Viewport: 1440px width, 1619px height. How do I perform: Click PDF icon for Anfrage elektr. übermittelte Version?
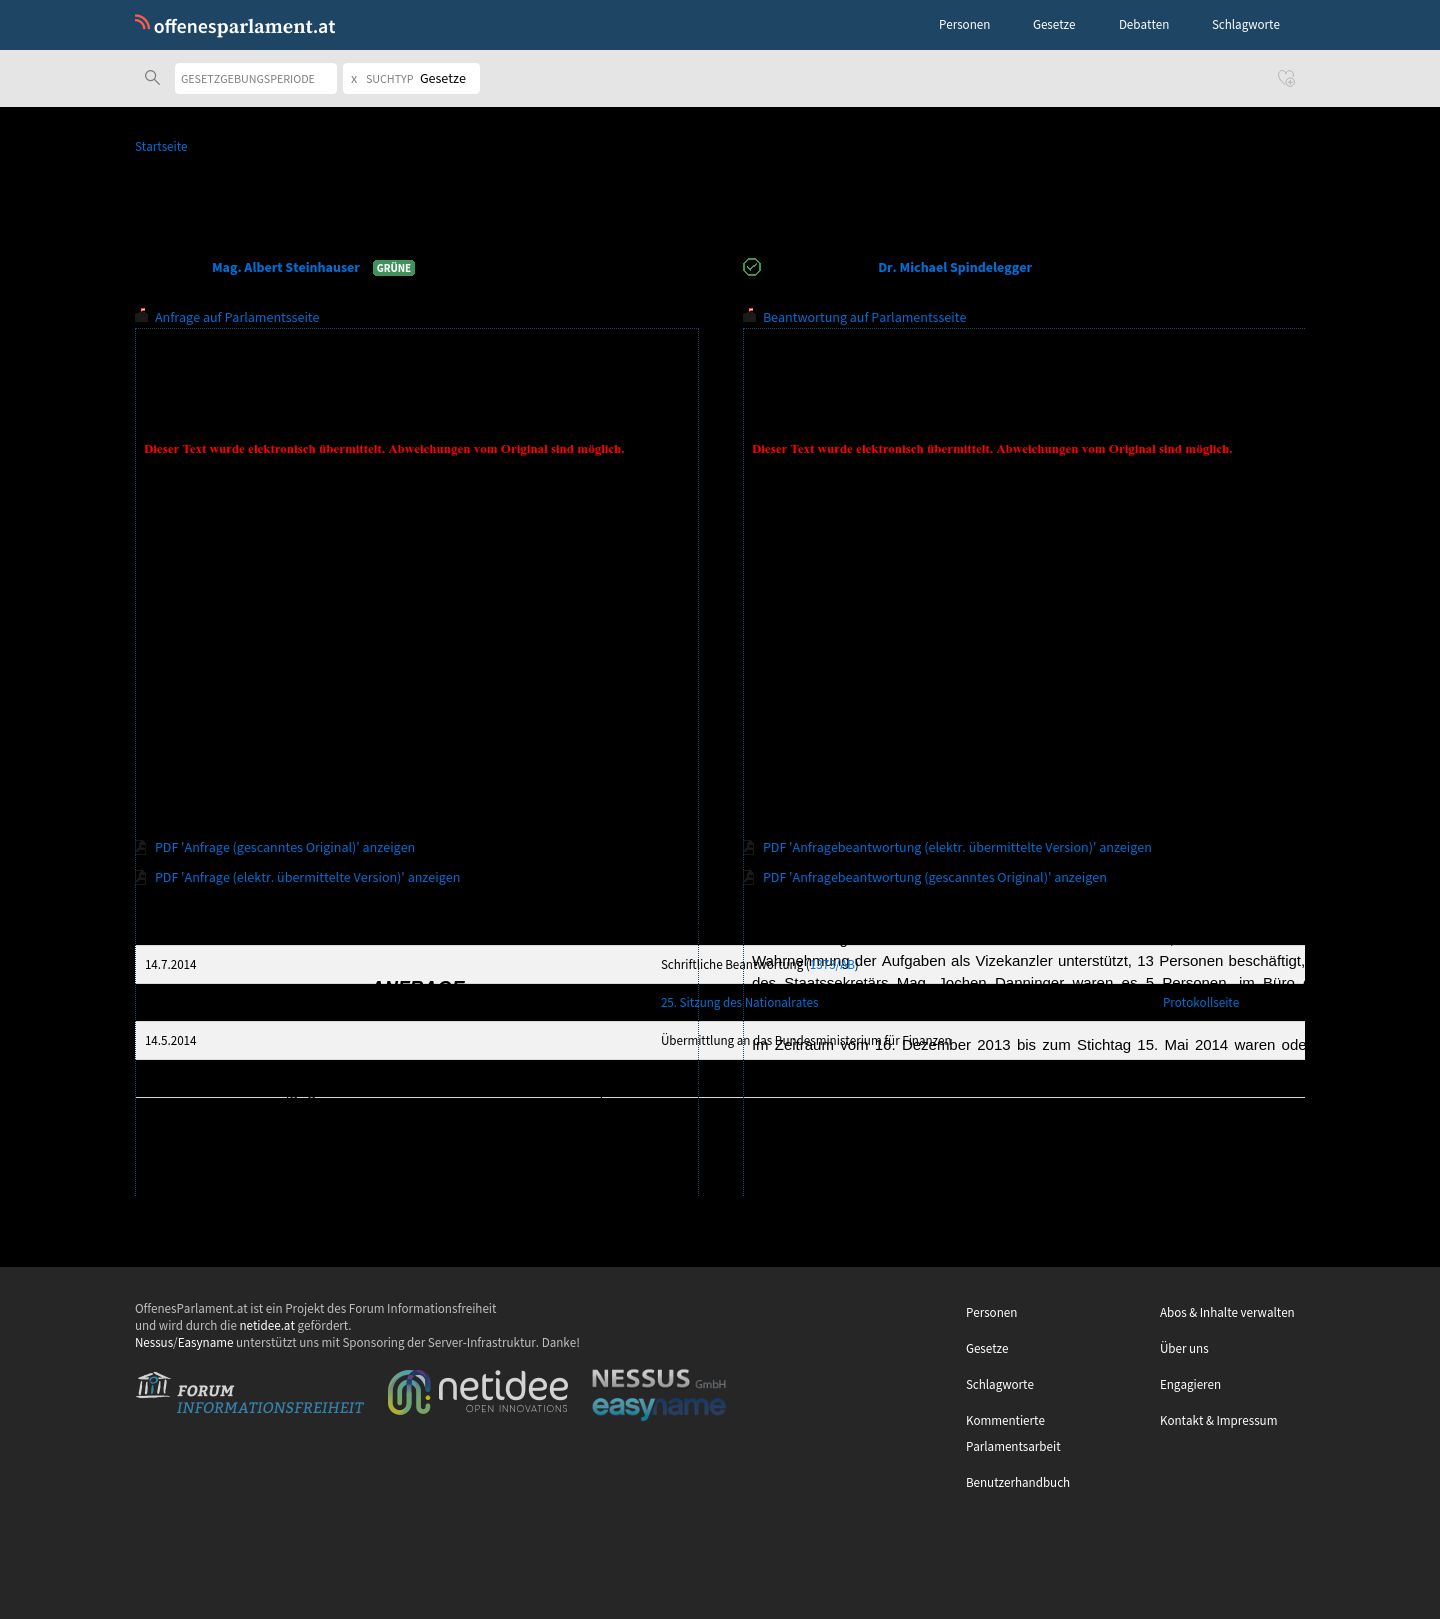click(x=141, y=877)
